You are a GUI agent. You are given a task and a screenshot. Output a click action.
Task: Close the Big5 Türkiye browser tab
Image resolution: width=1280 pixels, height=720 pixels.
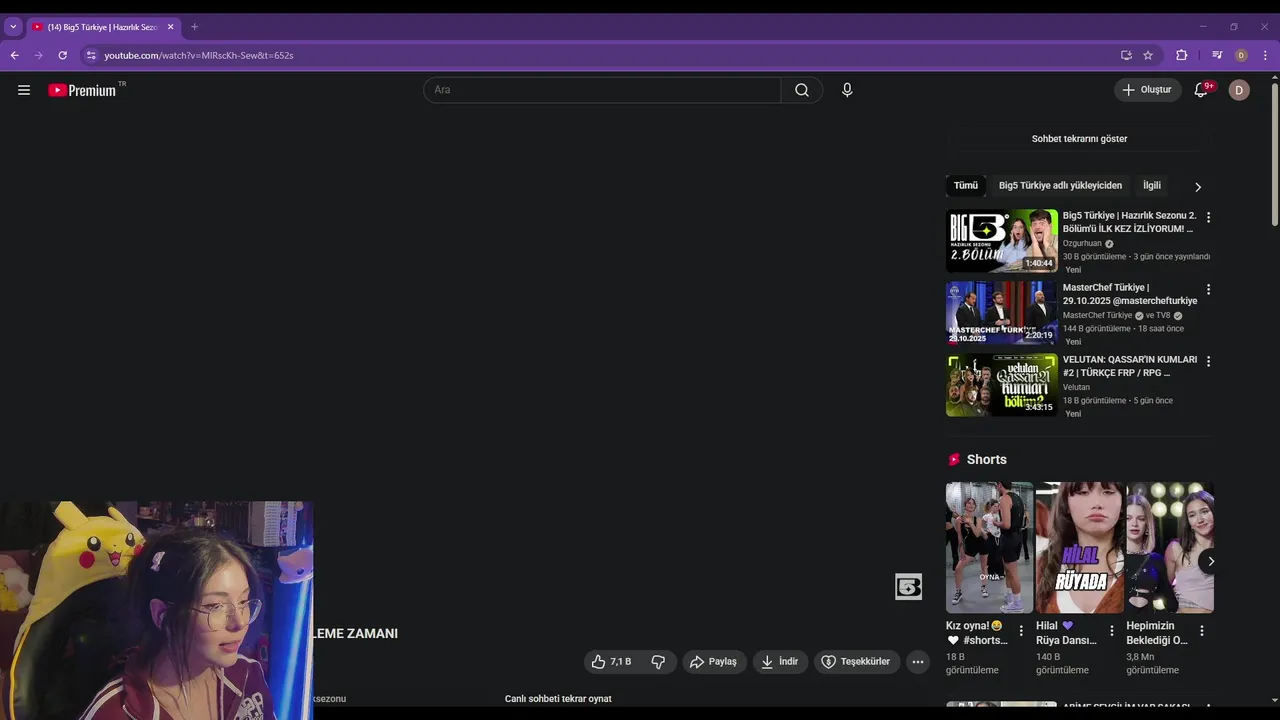170,27
